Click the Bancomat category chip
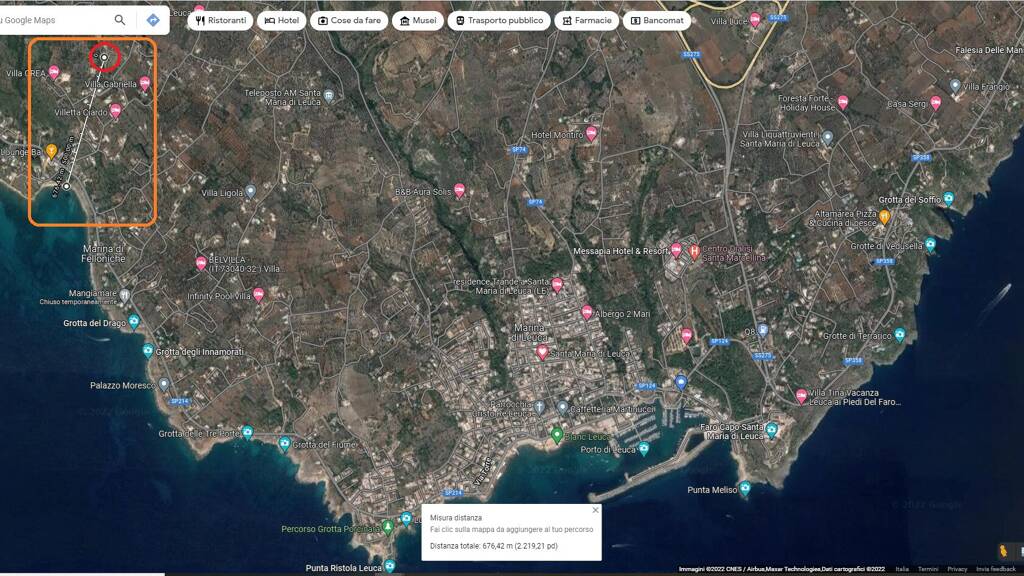This screenshot has height=576, width=1024. click(657, 20)
